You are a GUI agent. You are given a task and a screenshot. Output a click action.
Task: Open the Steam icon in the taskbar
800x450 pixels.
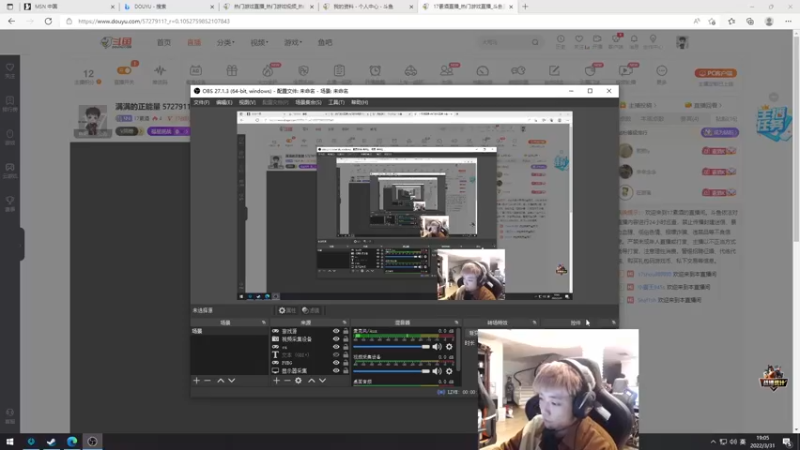[x=51, y=441]
